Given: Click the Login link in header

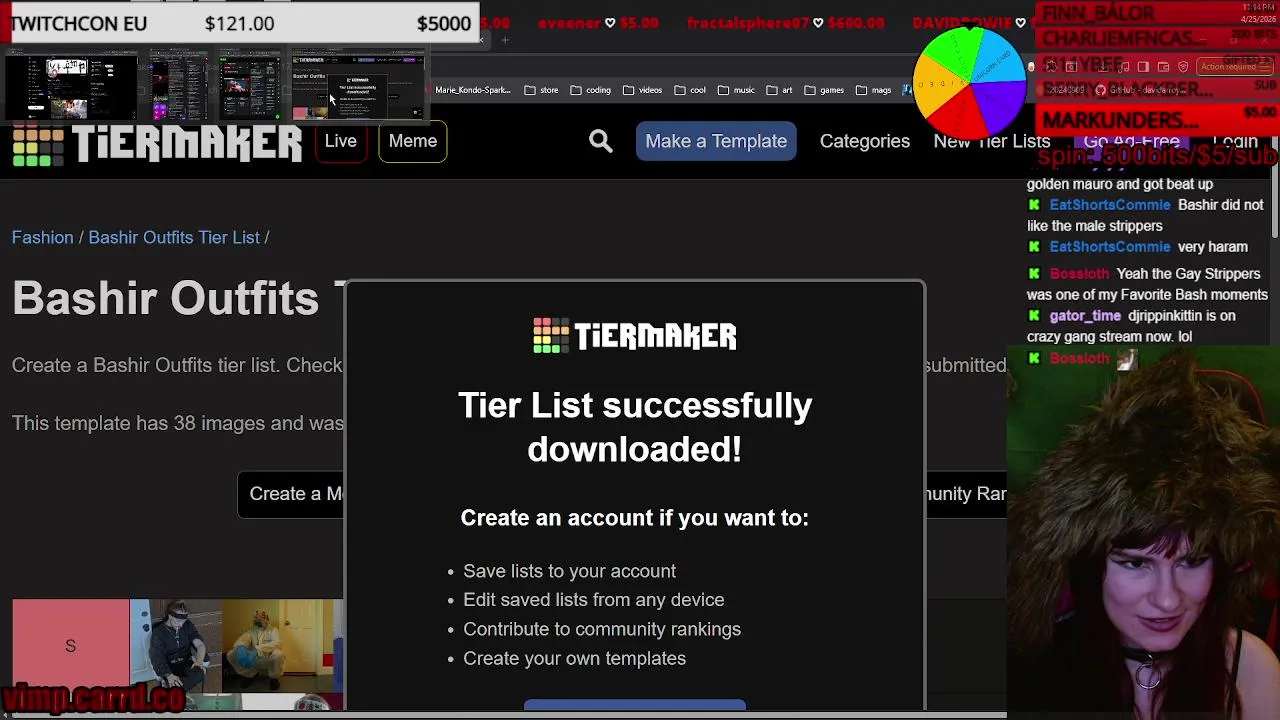Looking at the screenshot, I should tap(1235, 141).
